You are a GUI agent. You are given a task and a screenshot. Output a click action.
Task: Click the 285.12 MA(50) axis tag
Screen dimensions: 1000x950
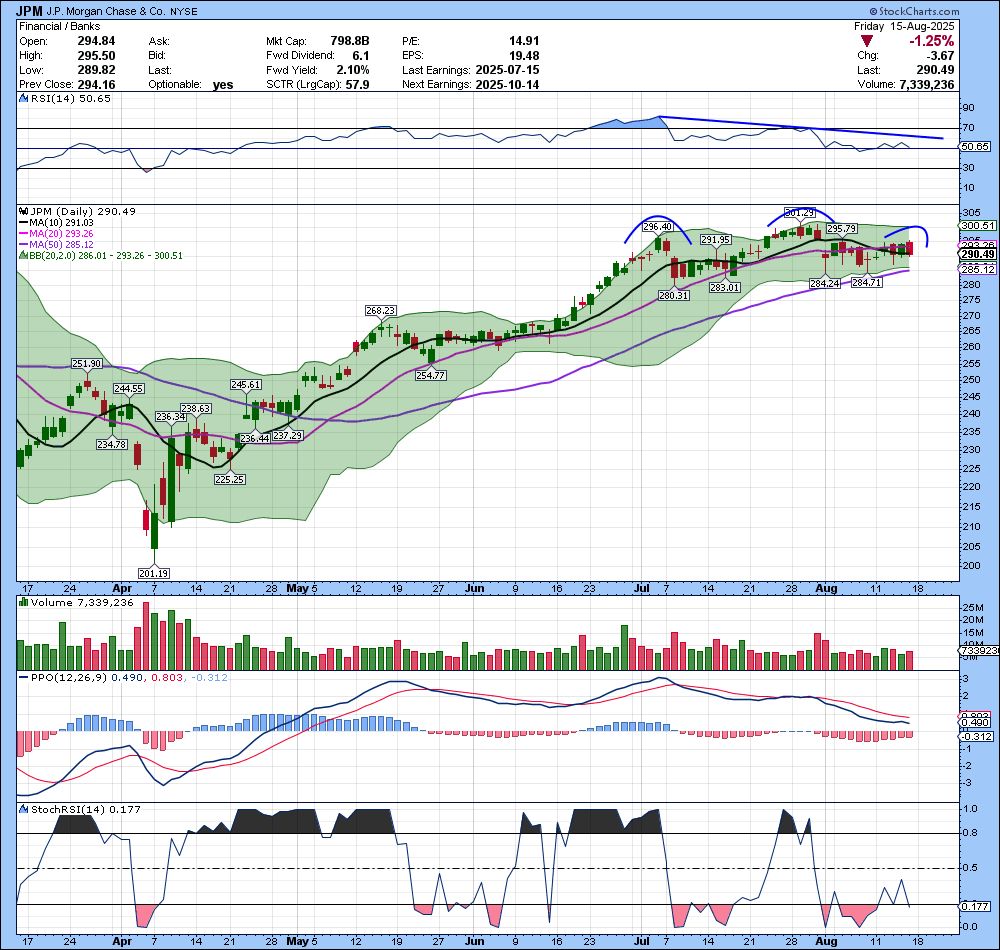click(978, 270)
